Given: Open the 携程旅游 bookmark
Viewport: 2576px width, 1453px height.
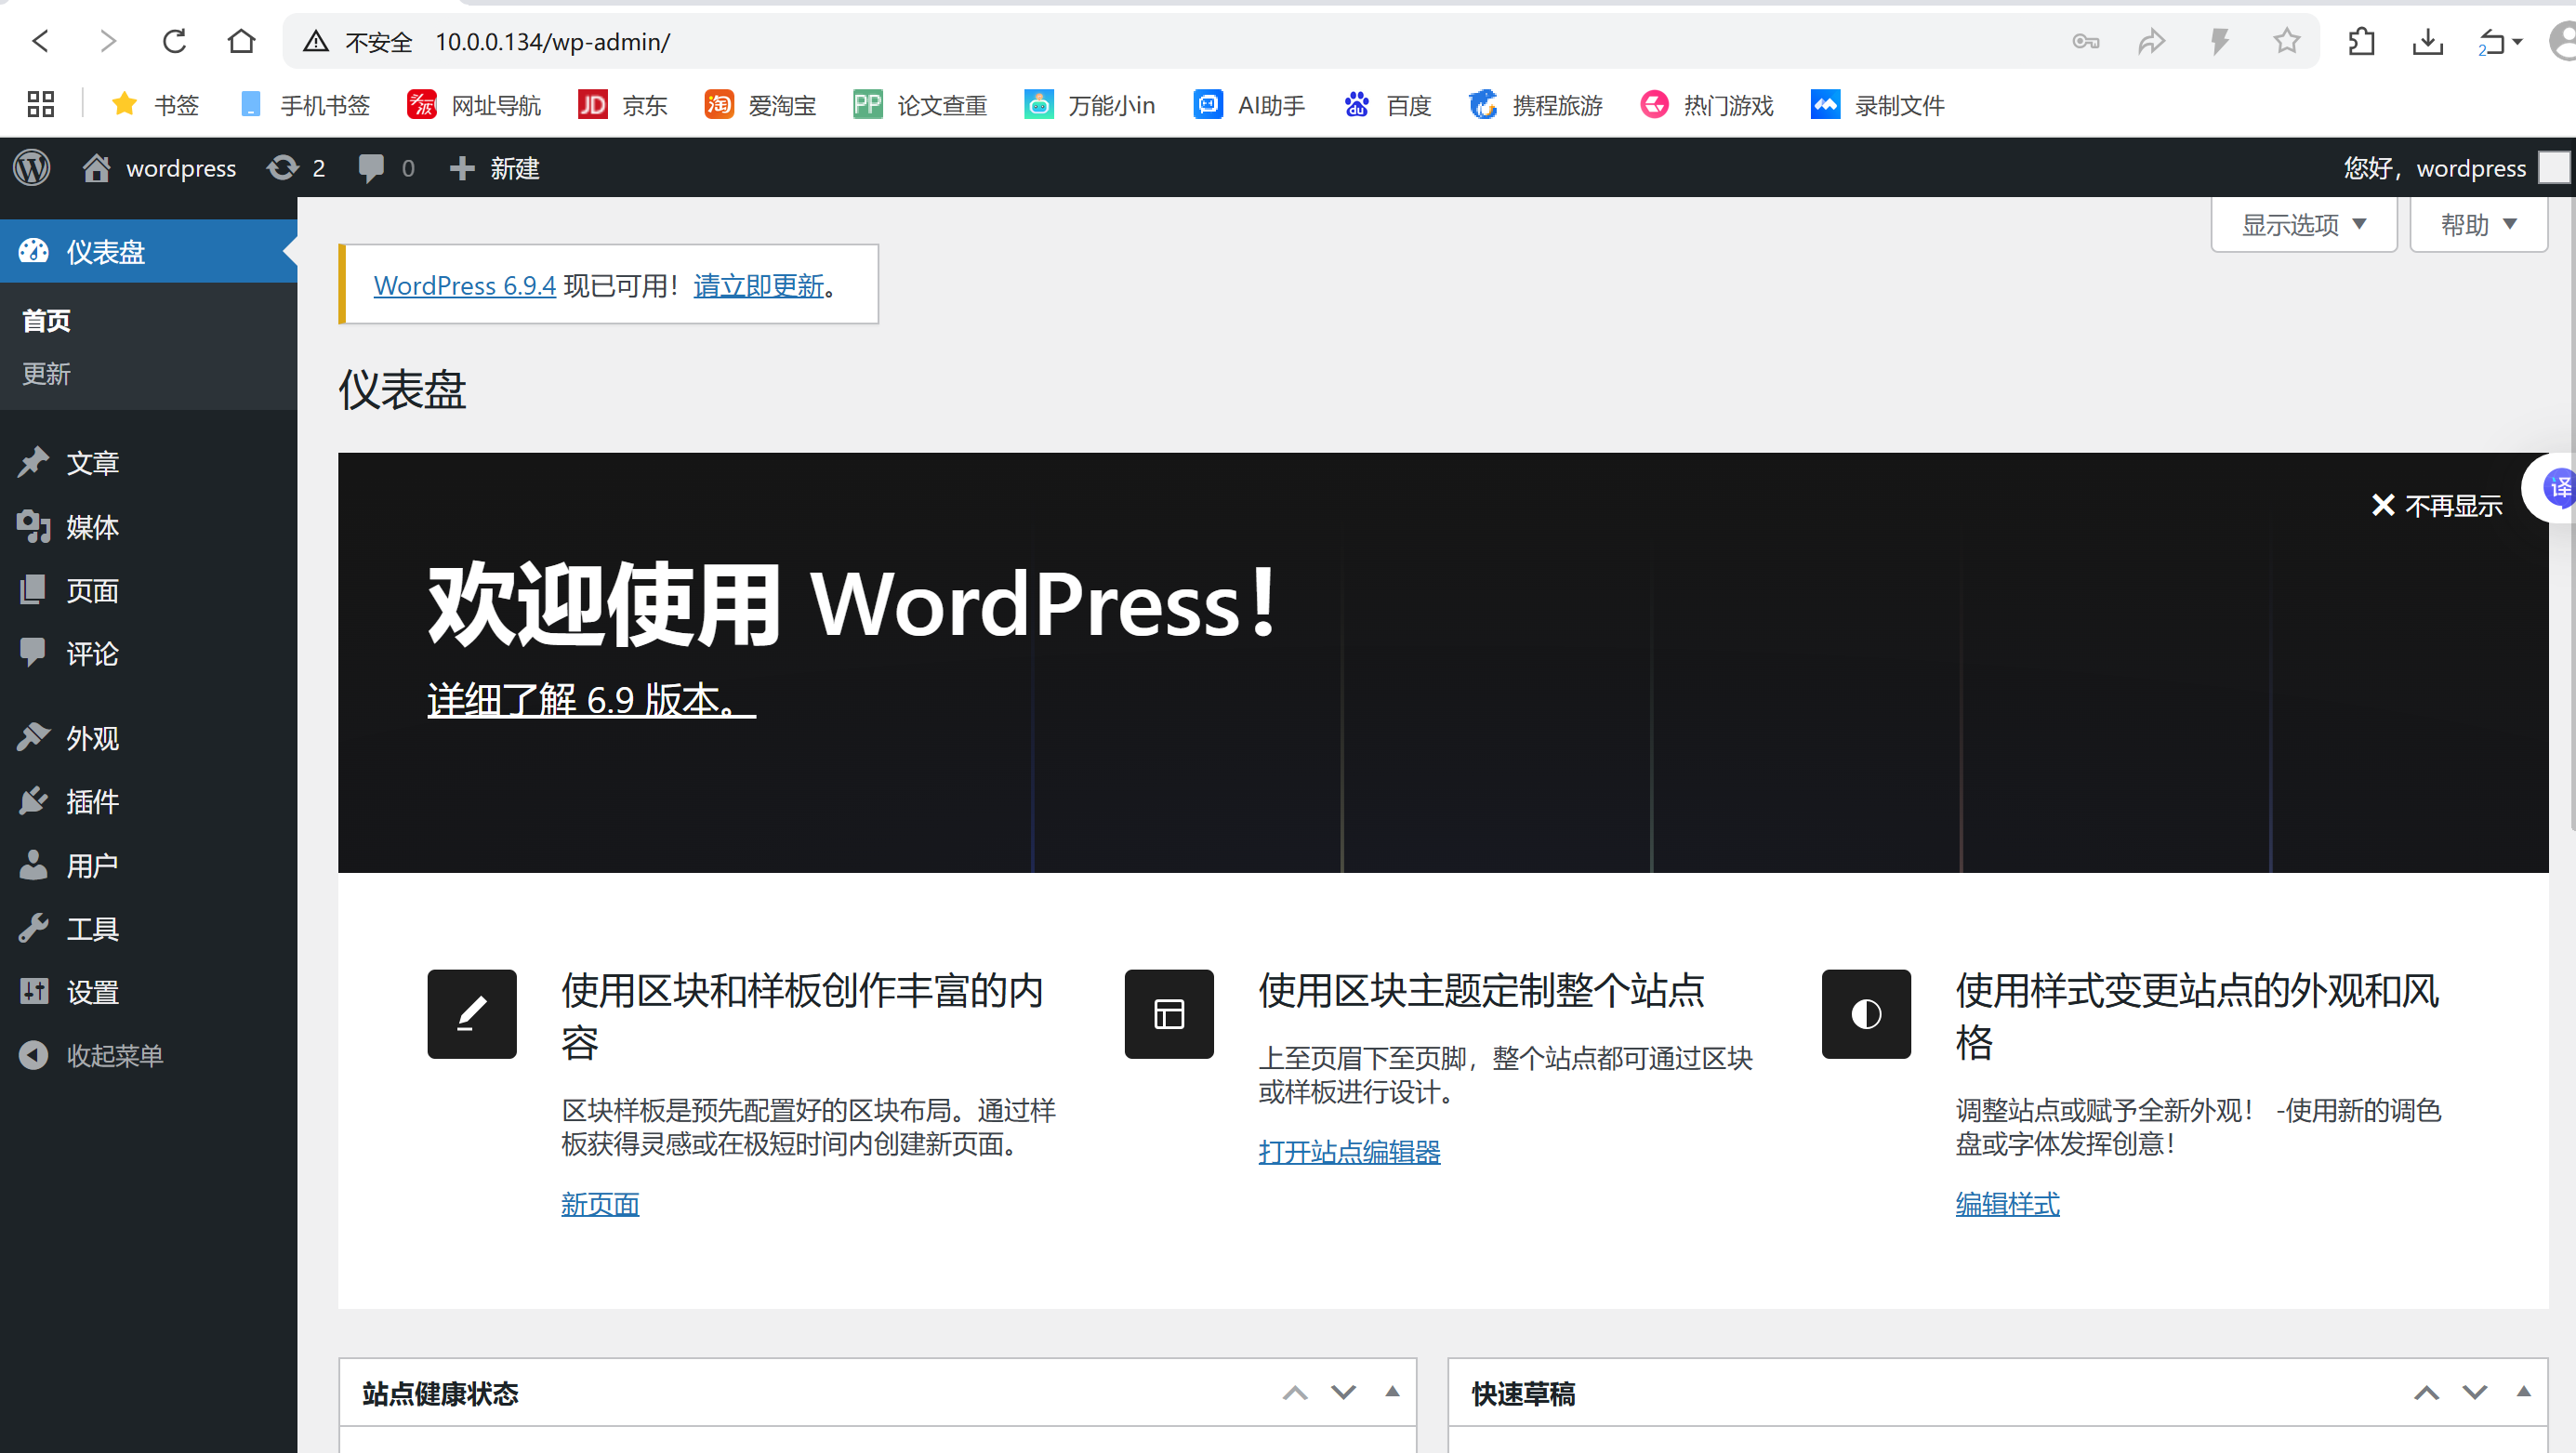Looking at the screenshot, I should coord(1535,104).
